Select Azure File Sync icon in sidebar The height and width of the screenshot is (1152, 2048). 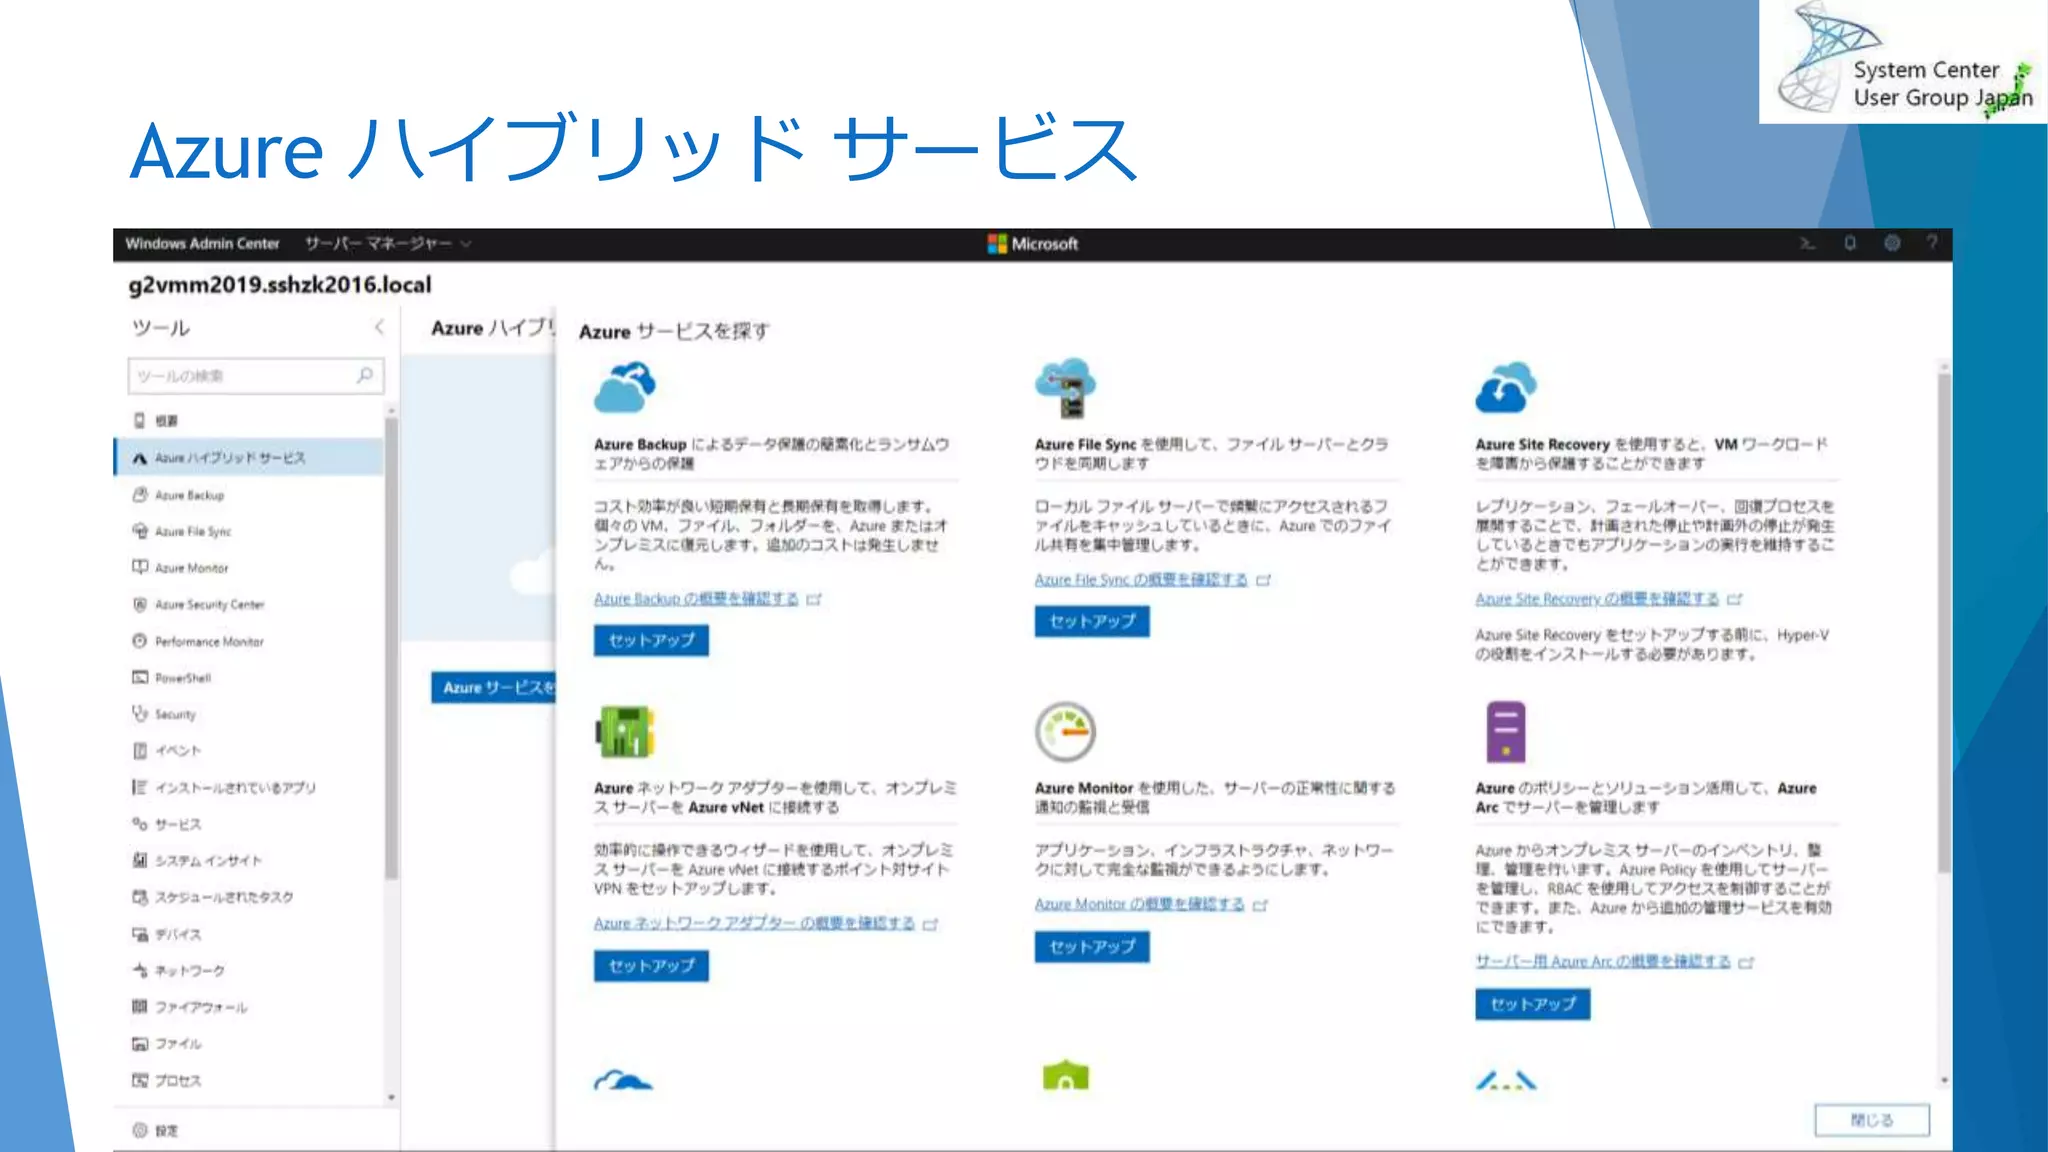tap(140, 531)
